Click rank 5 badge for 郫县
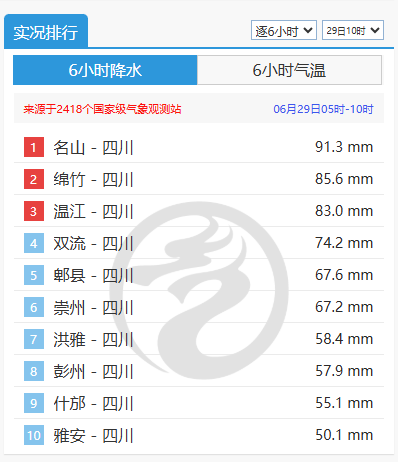The width and height of the screenshot is (398, 462). 34,275
